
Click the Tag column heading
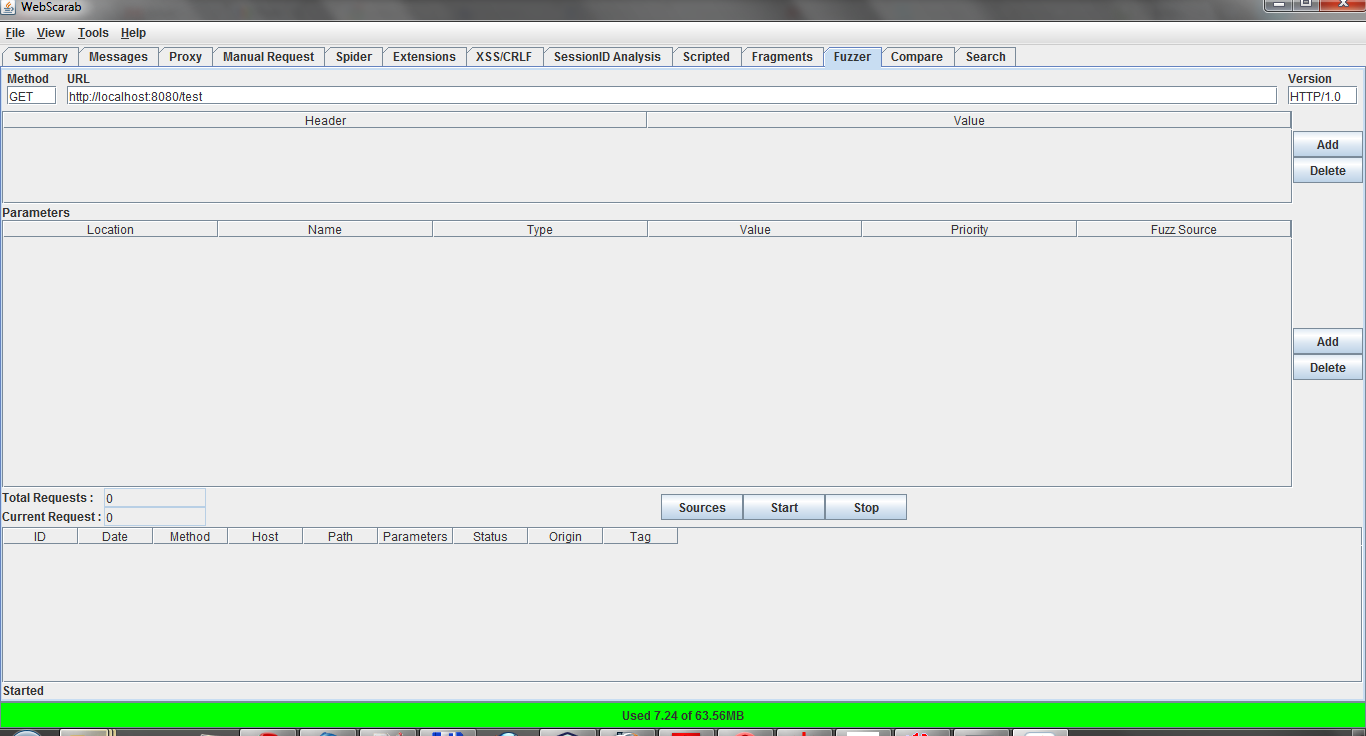pyautogui.click(x=640, y=536)
